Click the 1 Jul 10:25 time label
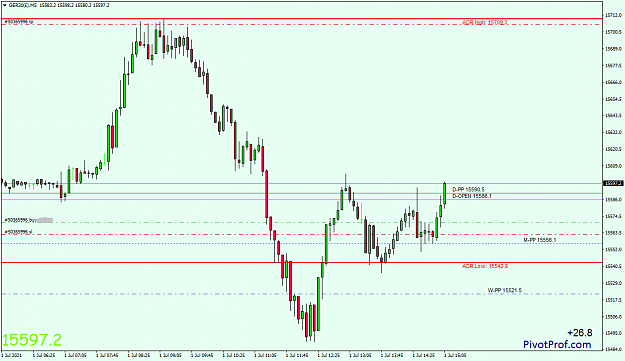This screenshot has width=625, height=361. 234,354
